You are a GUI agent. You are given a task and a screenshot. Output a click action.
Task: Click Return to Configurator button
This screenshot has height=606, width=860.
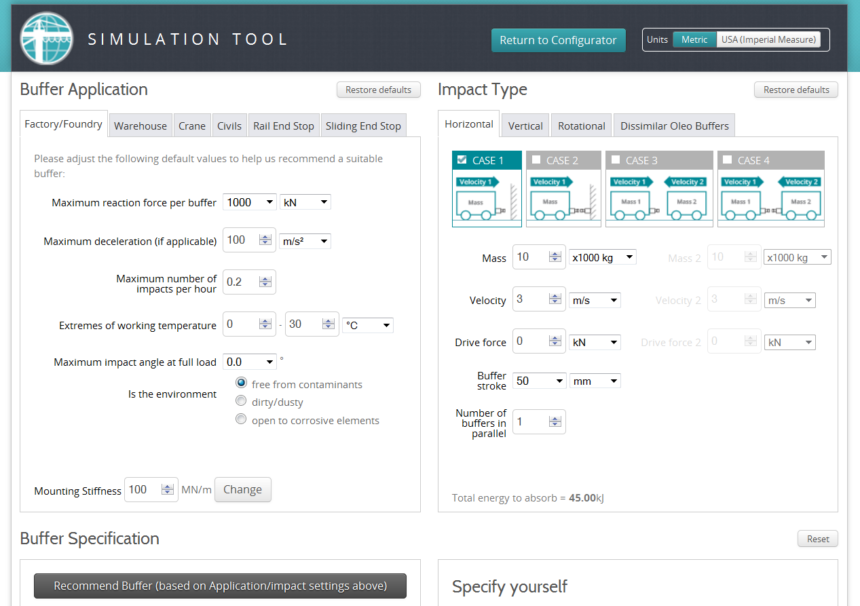pyautogui.click(x=558, y=40)
